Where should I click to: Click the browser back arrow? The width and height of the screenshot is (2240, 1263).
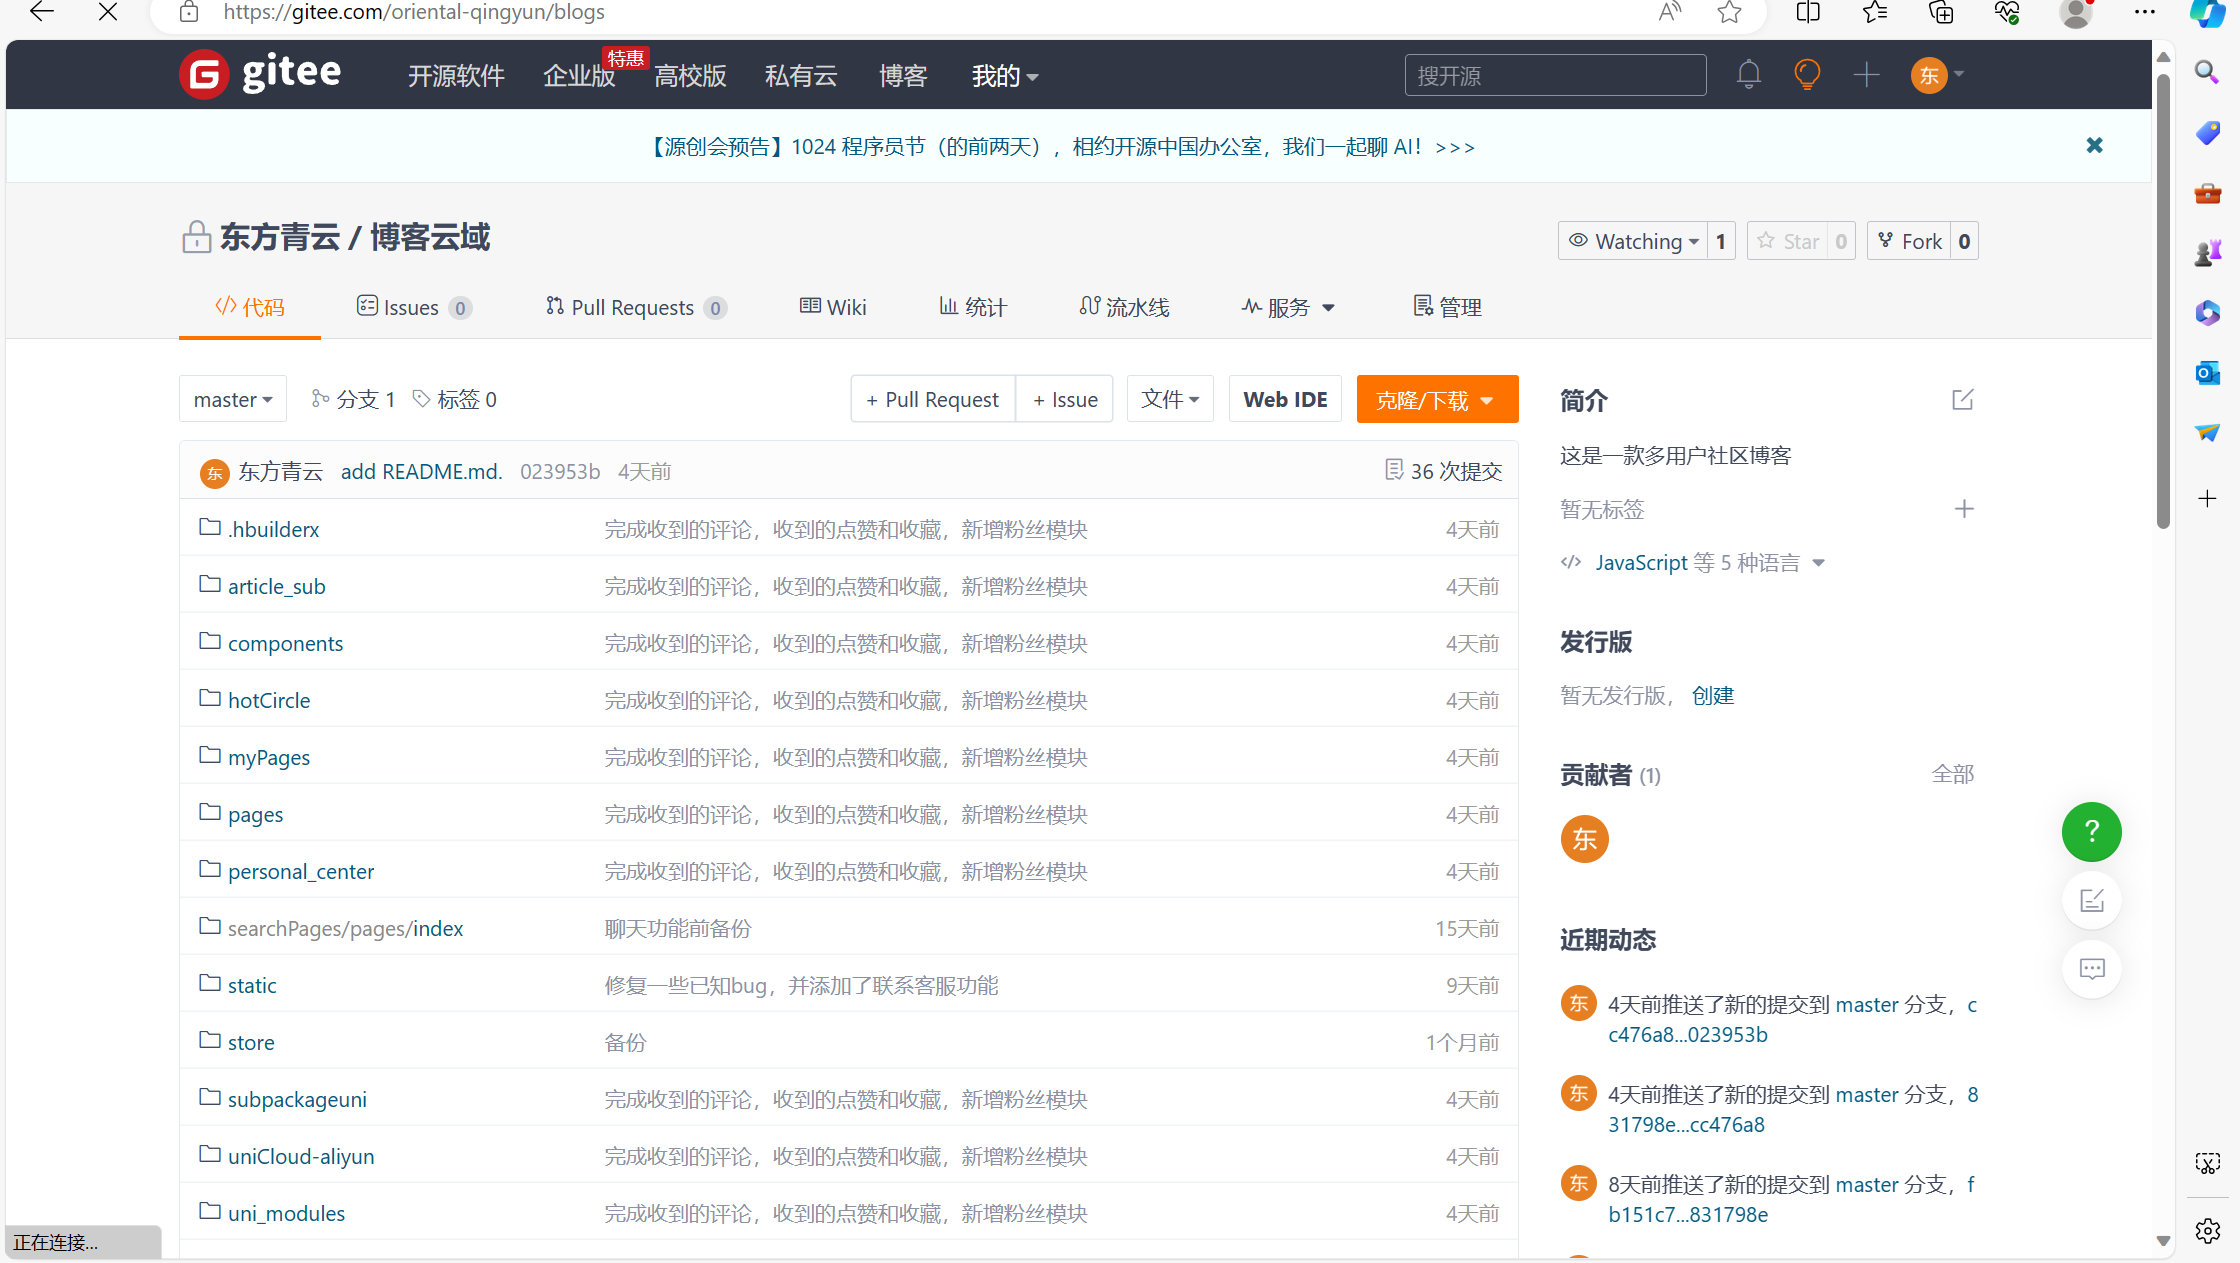tap(42, 12)
